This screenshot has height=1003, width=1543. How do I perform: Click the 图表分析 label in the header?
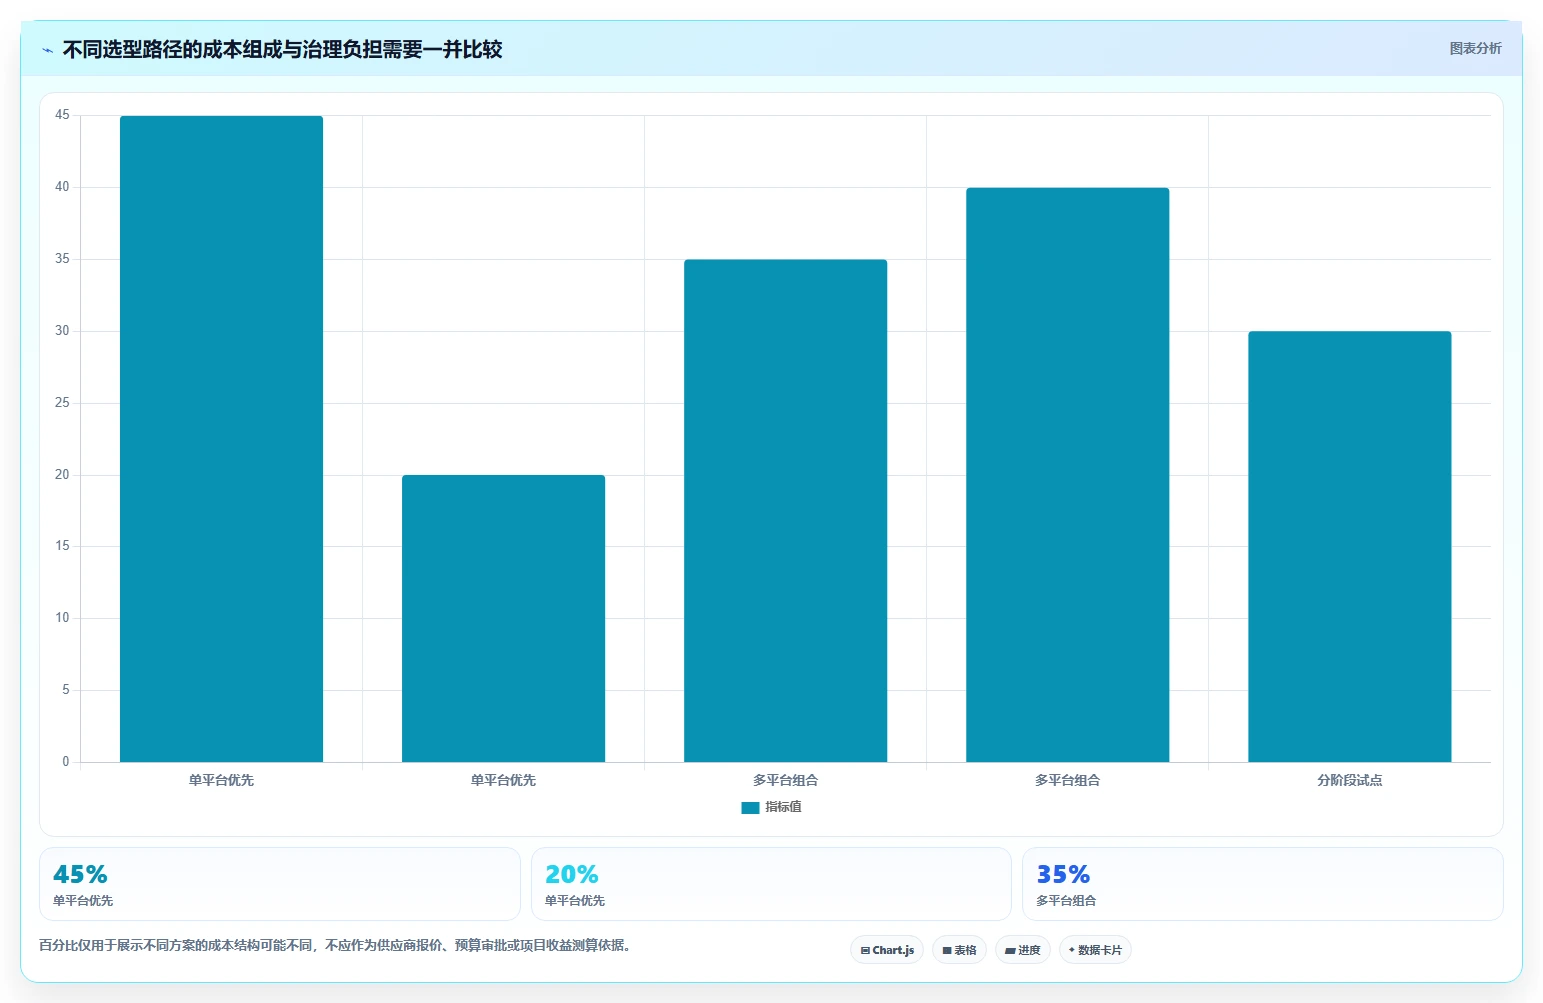(1475, 48)
